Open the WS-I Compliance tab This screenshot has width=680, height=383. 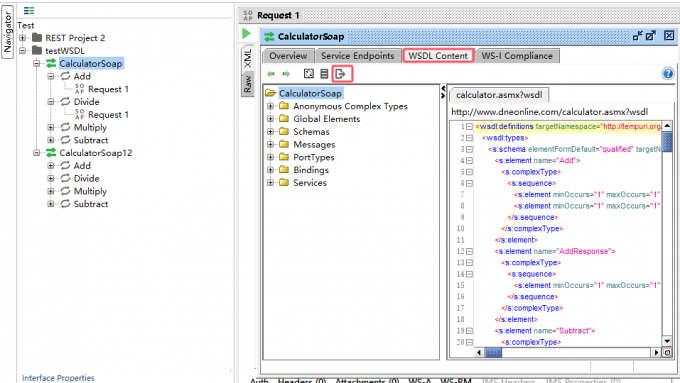pyautogui.click(x=517, y=56)
